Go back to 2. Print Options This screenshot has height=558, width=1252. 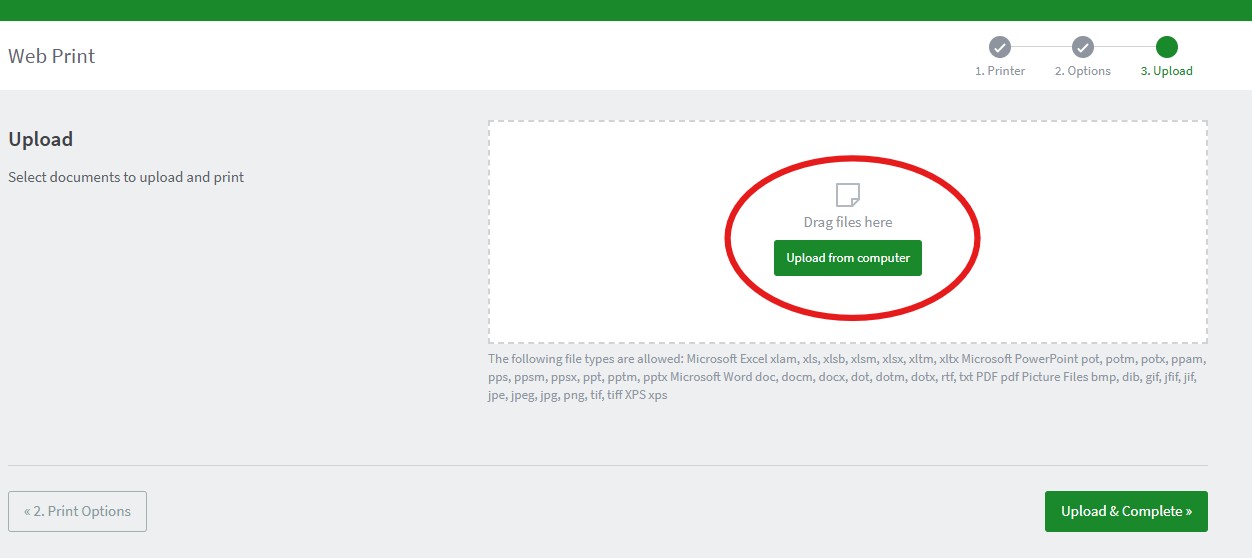click(78, 511)
